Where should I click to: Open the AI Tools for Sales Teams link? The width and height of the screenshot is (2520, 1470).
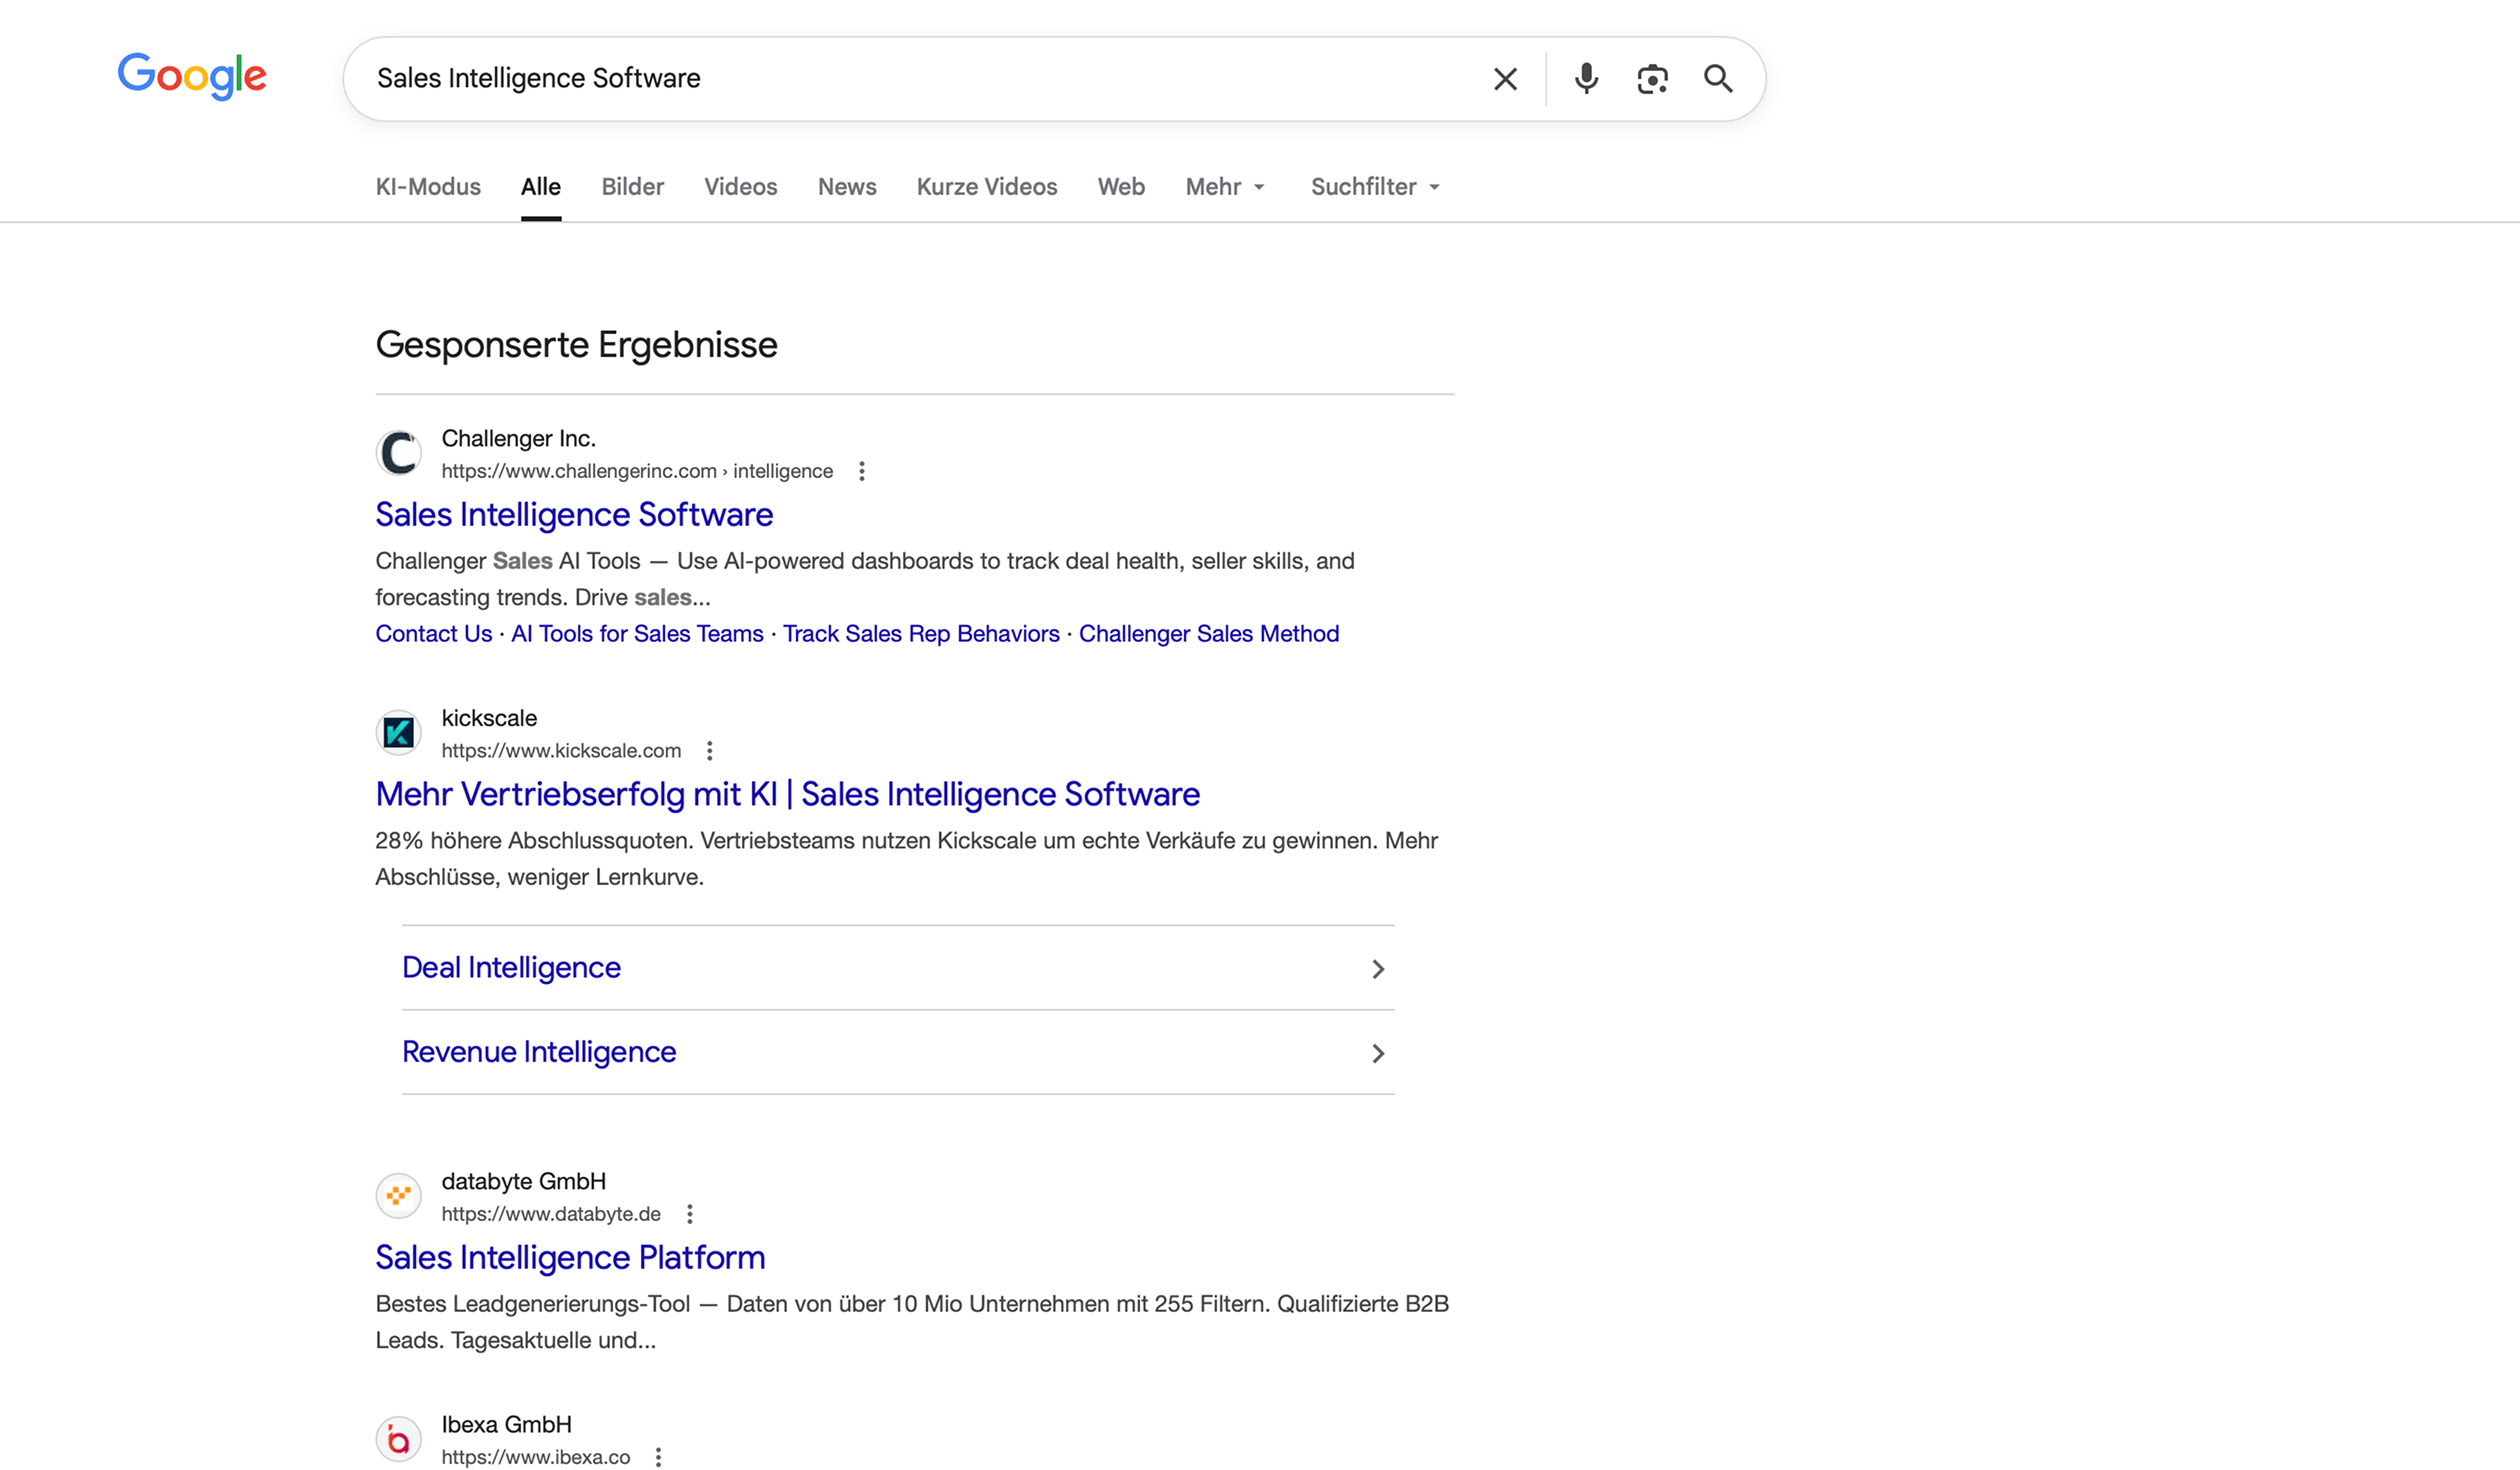click(x=637, y=634)
